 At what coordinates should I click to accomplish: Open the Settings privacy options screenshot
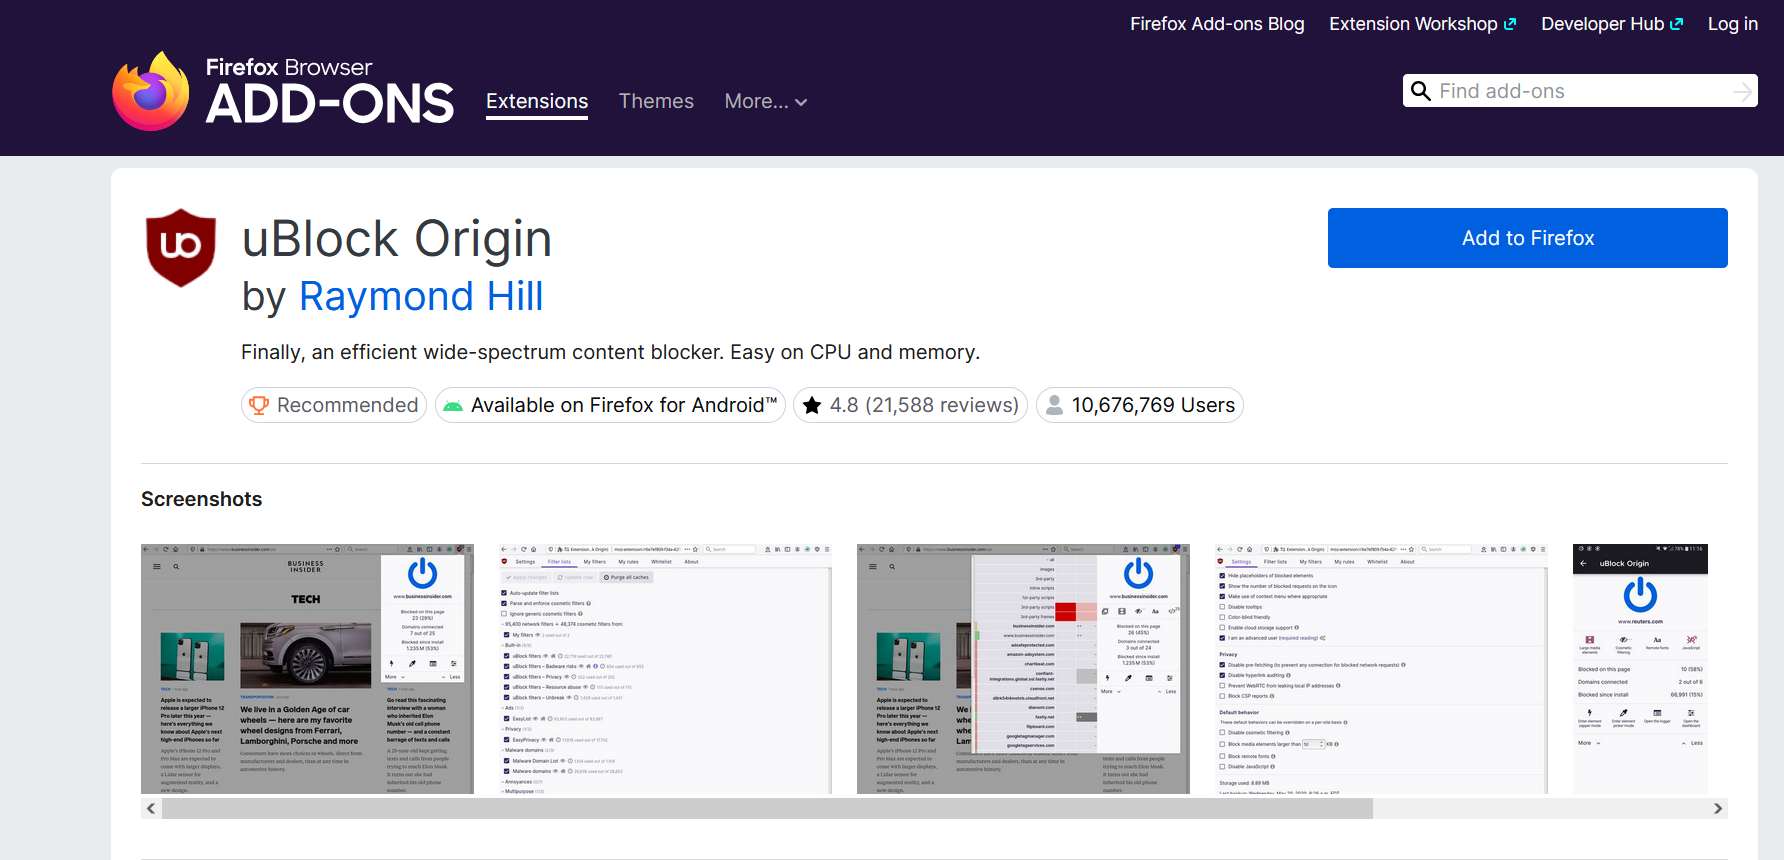click(1381, 669)
